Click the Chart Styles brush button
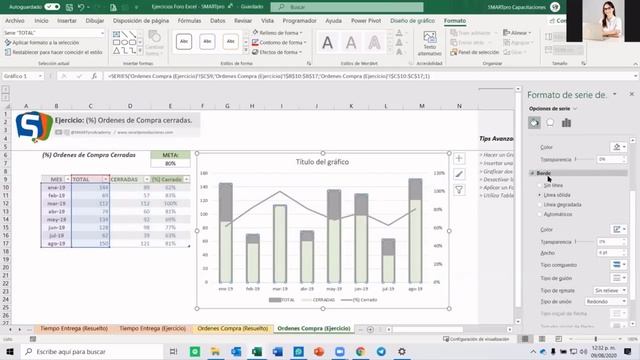640x360 pixels. pyautogui.click(x=459, y=174)
